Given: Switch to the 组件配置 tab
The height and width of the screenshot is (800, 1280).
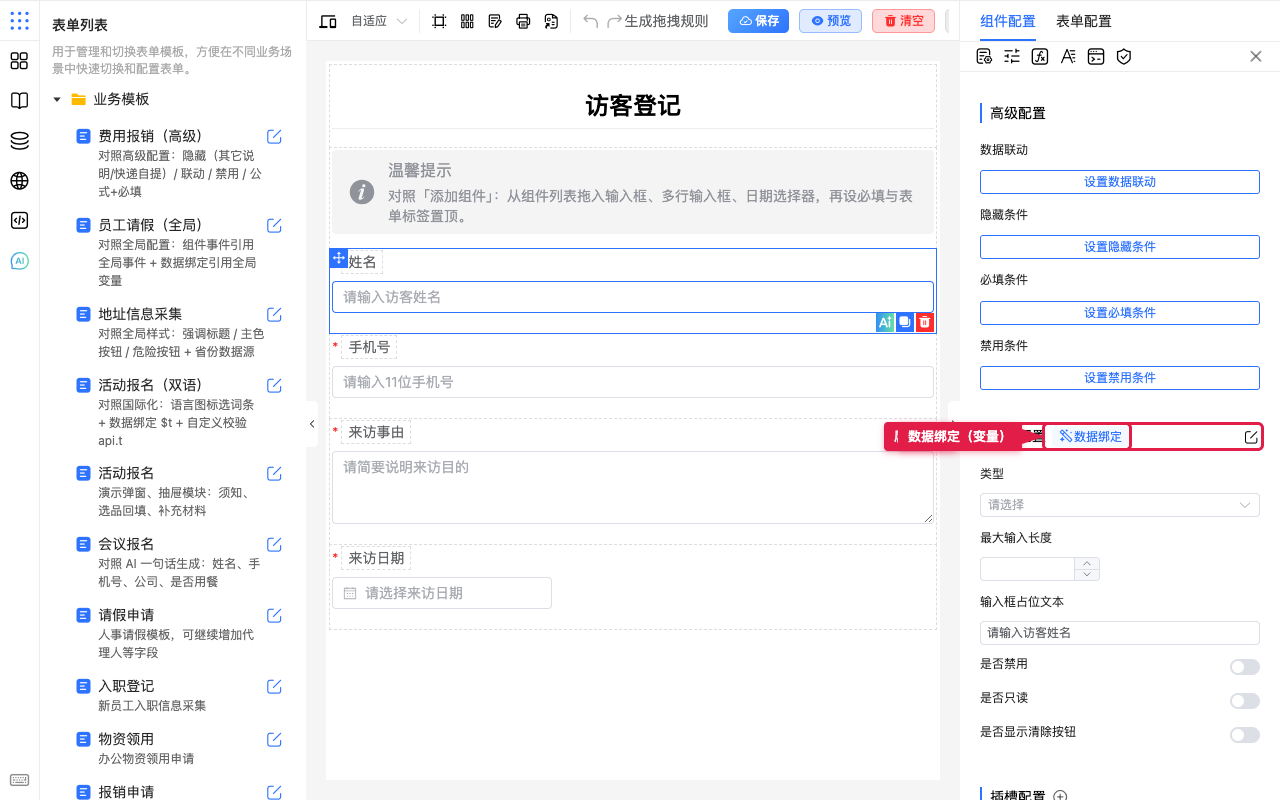Looking at the screenshot, I should click(x=1008, y=21).
